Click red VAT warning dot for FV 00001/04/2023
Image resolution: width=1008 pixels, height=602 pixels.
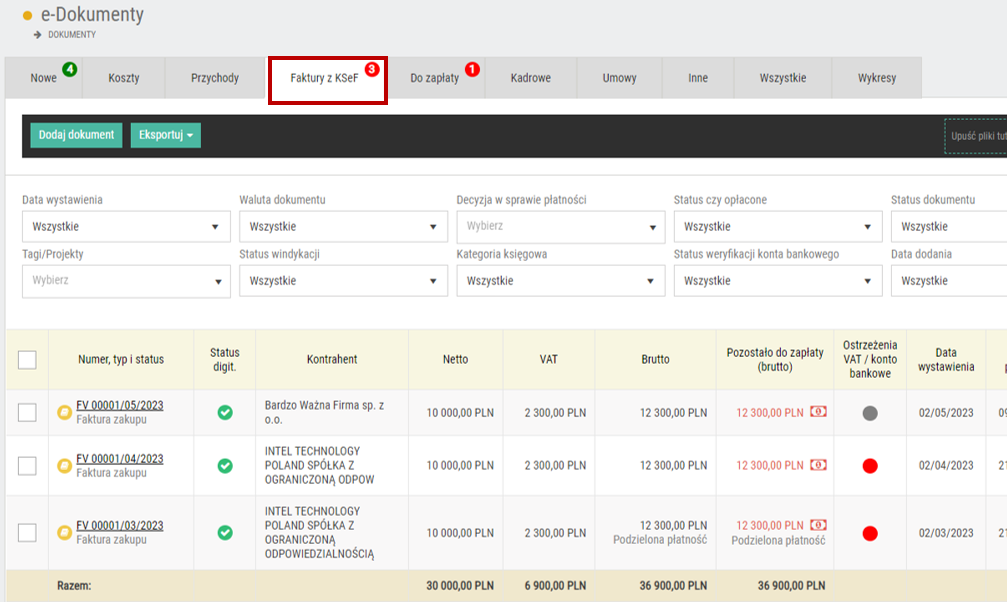[x=870, y=466]
